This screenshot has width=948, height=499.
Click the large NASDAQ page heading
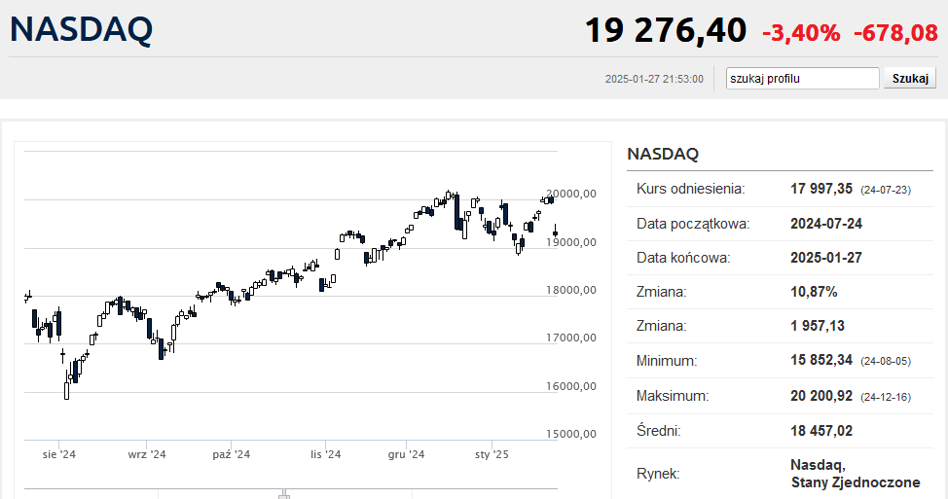tap(81, 29)
